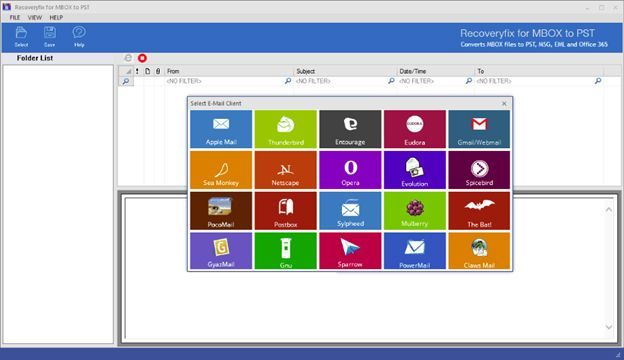
Task: Stop the process with the red stop icon
Action: [x=142, y=58]
